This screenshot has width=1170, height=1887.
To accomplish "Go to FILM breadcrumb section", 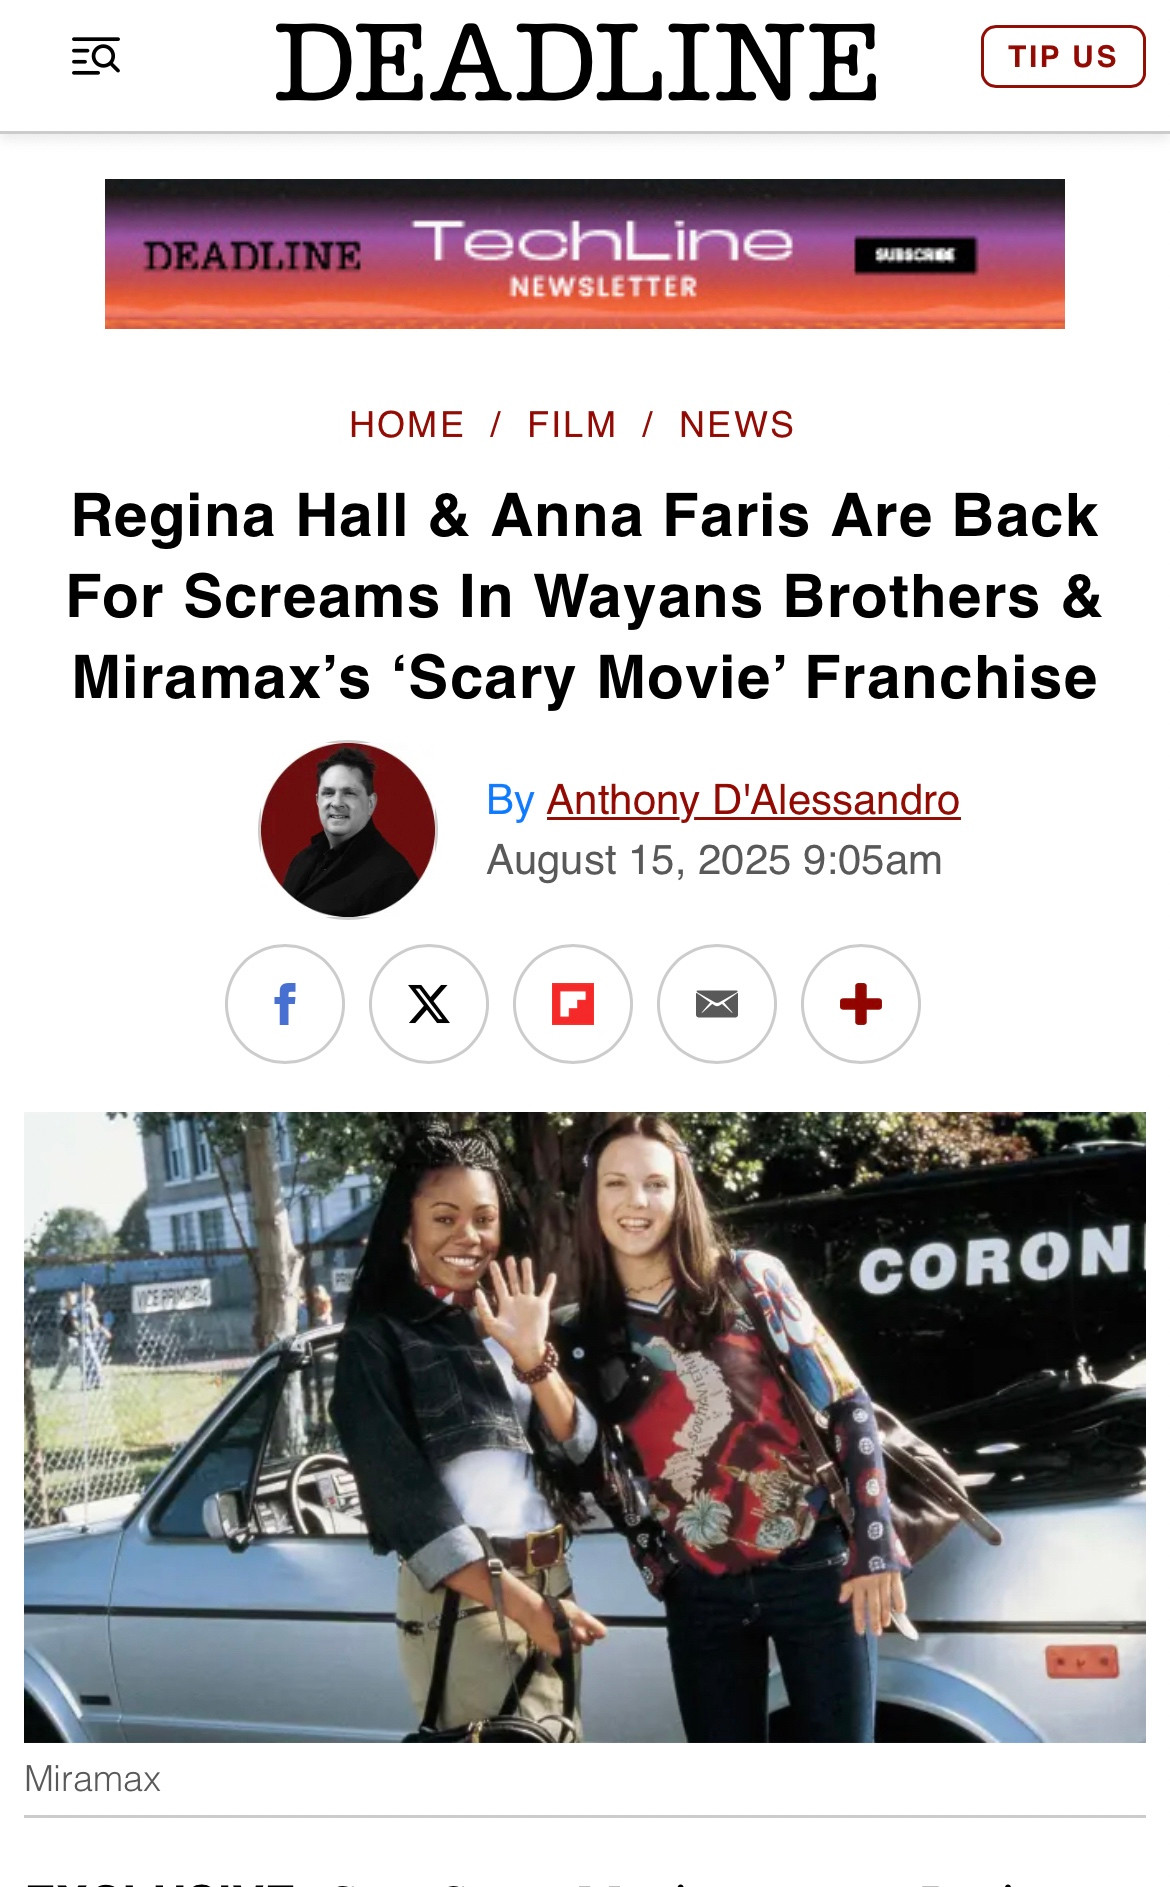I will point(572,425).
